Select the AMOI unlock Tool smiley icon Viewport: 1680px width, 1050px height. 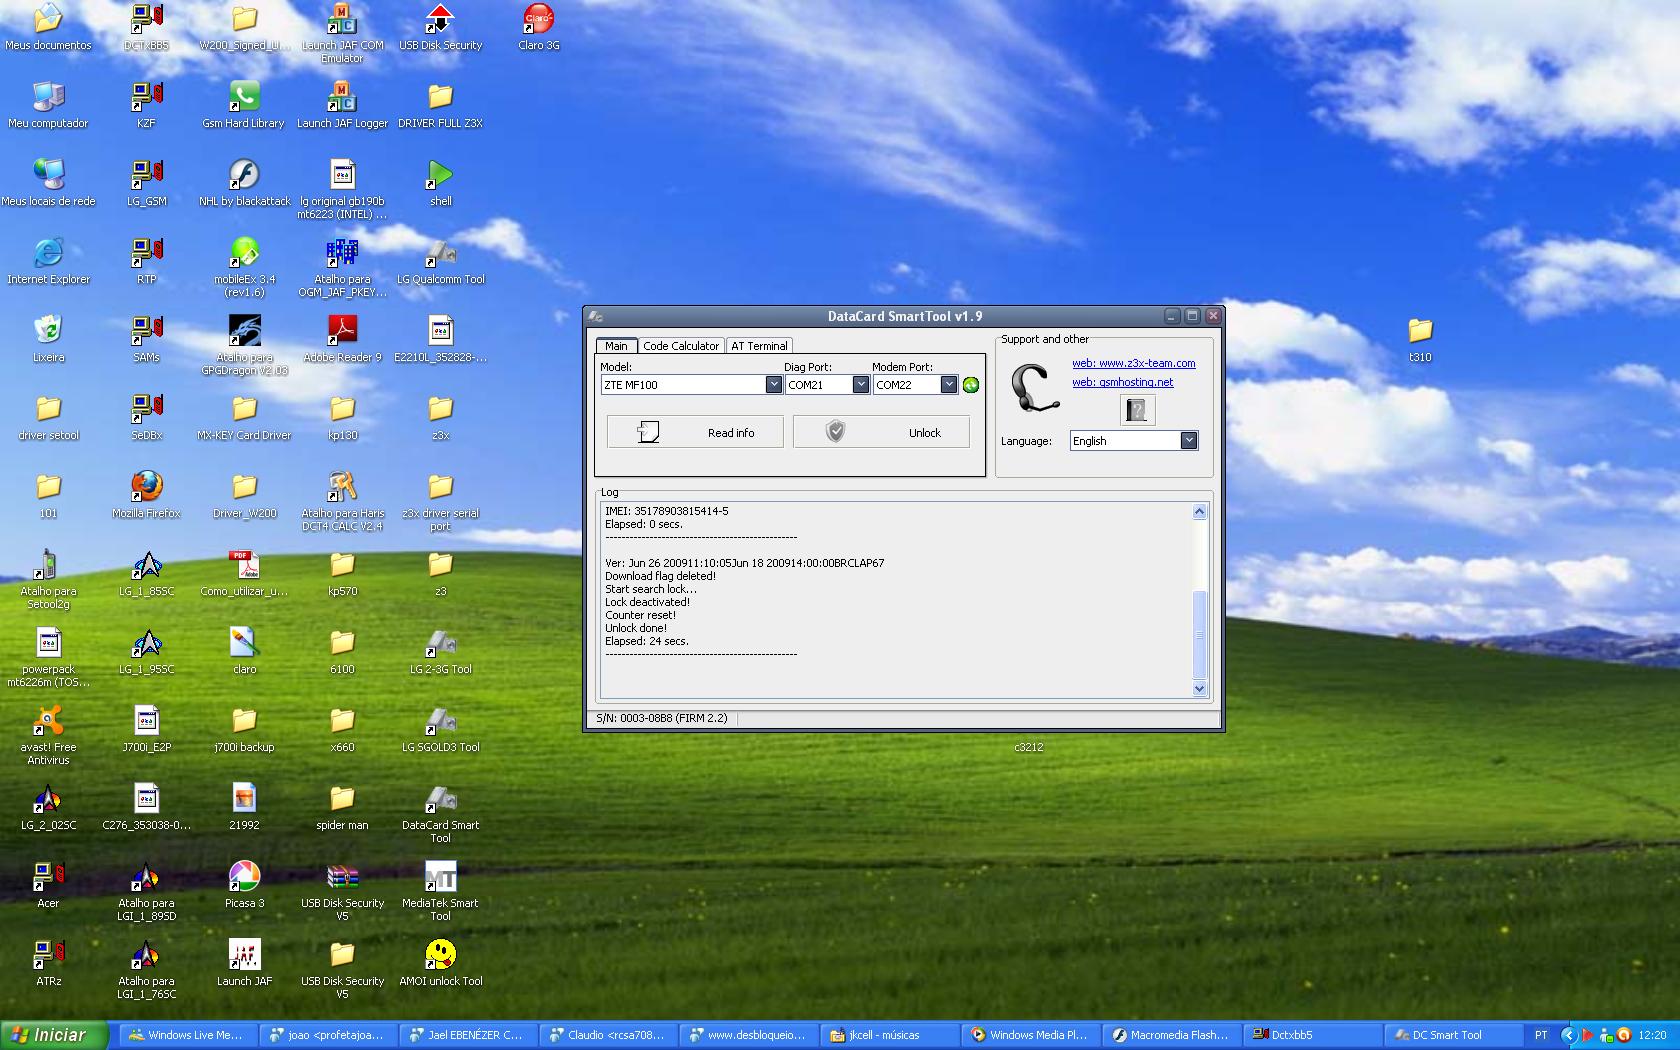(440, 963)
